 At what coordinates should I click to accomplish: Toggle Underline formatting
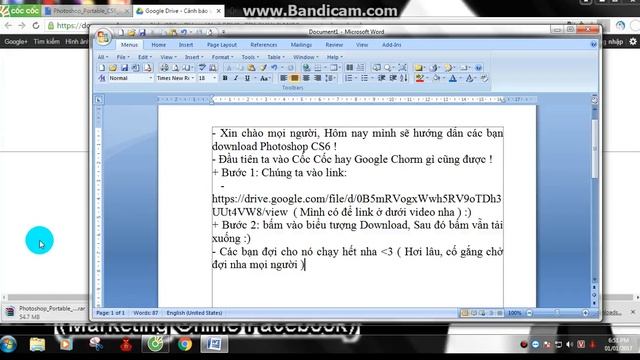247,78
